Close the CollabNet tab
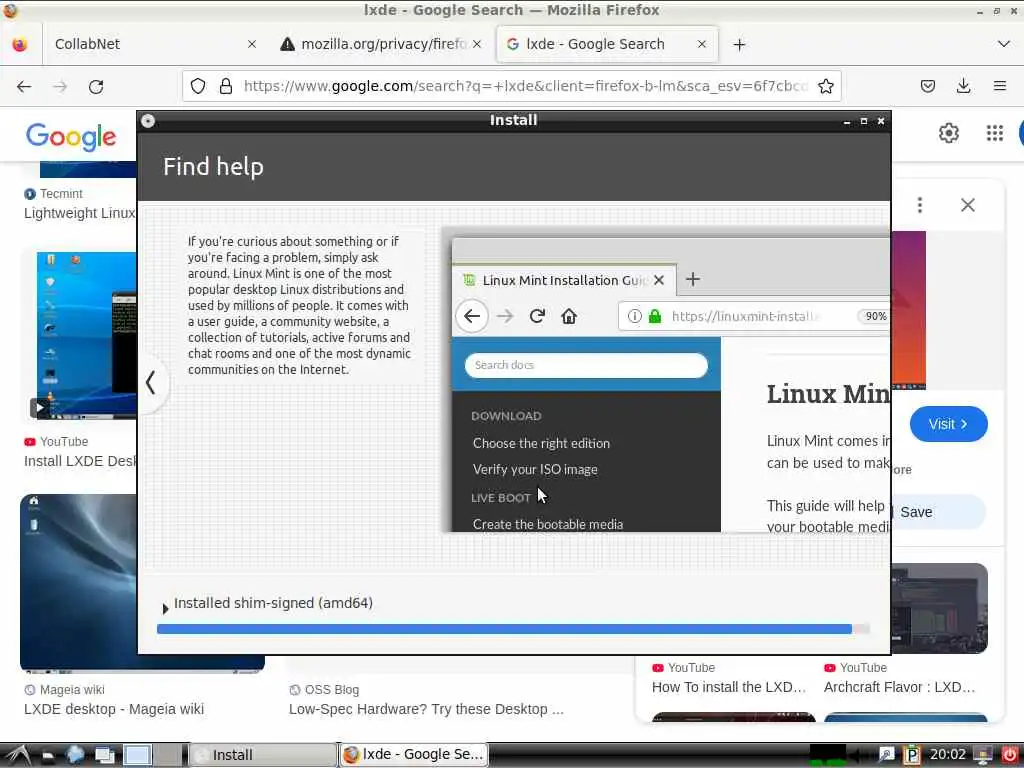 pyautogui.click(x=252, y=44)
